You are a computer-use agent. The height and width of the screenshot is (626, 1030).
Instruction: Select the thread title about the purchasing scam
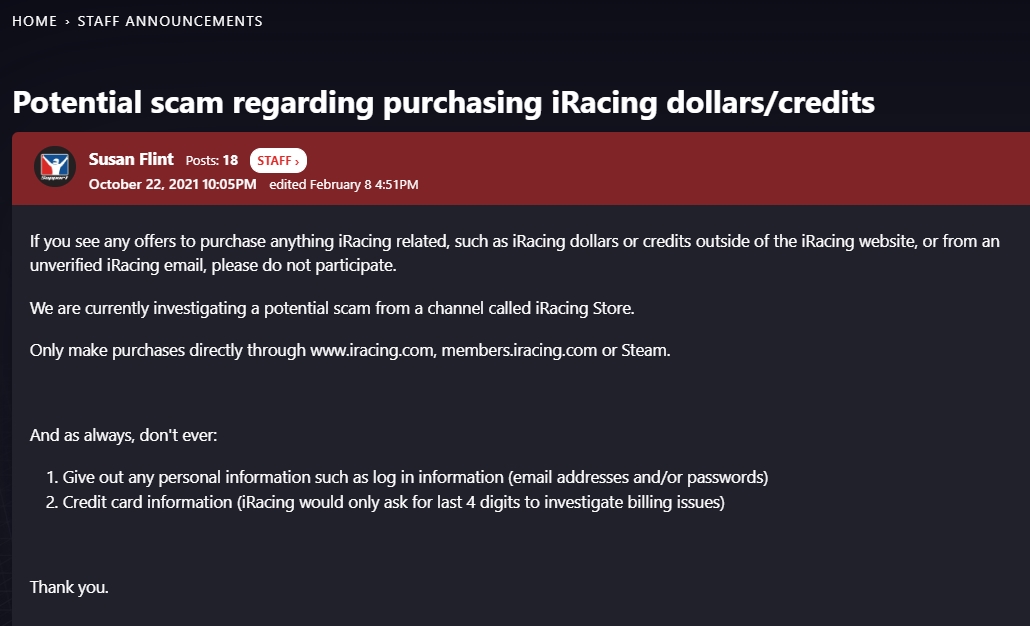click(442, 101)
